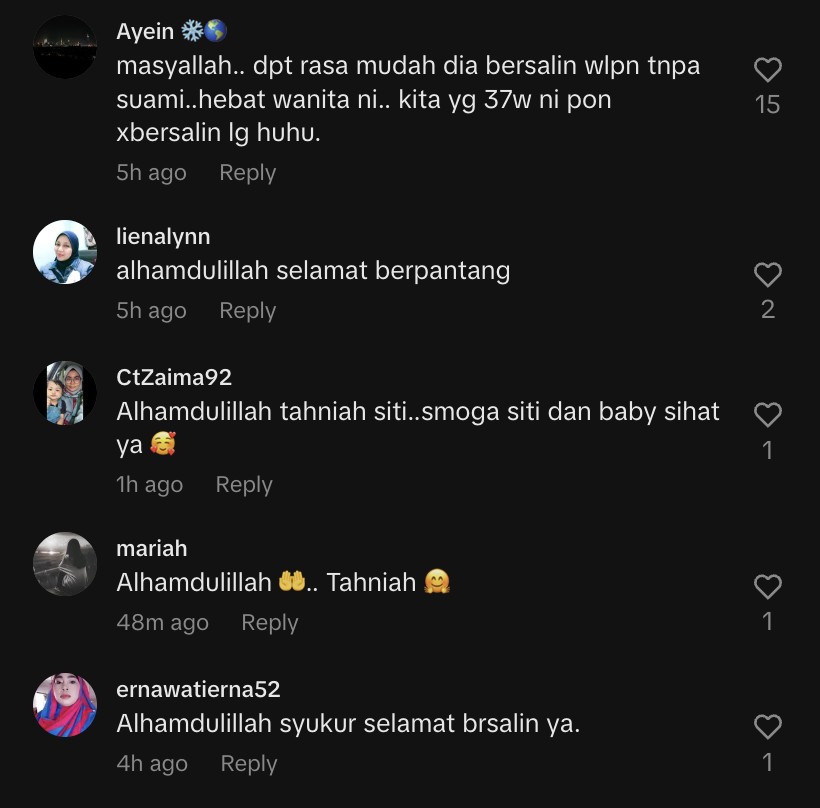The image size is (820, 808).
Task: Open the lienalynn username link
Action: pos(163,237)
